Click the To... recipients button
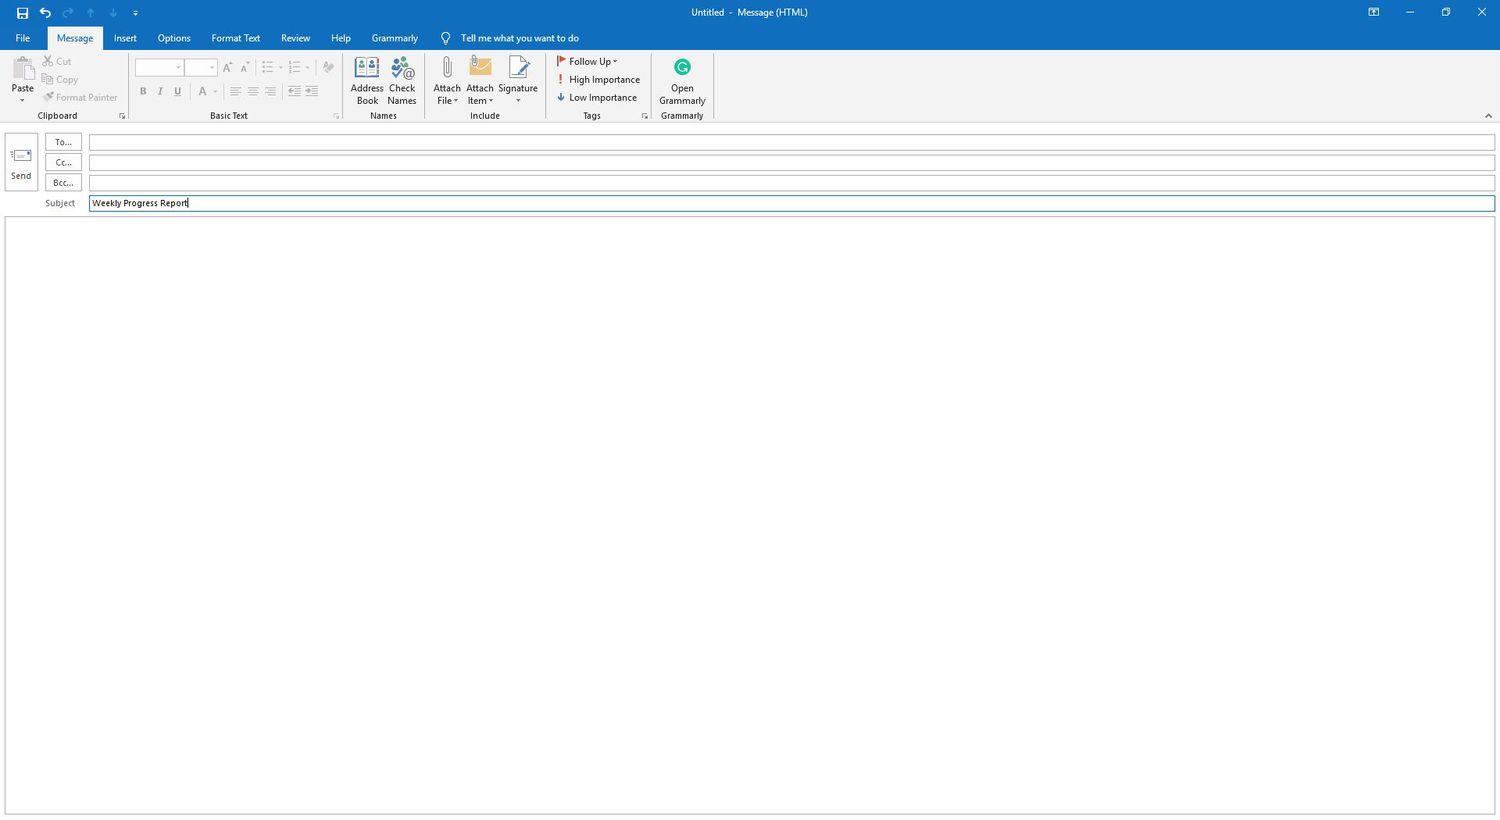This screenshot has height=820, width=1500. point(63,142)
